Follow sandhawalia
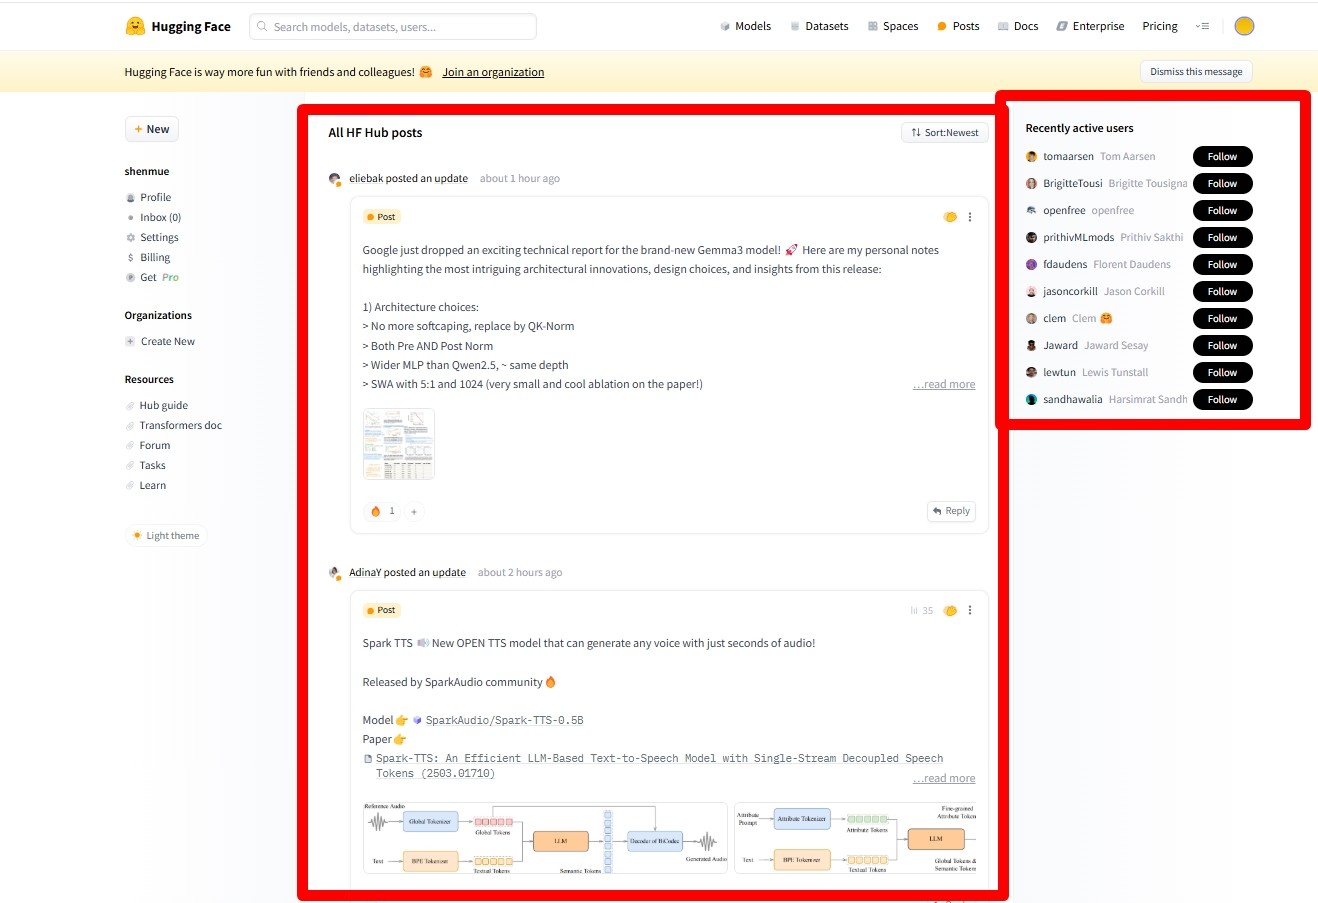Image resolution: width=1318 pixels, height=903 pixels. point(1222,400)
